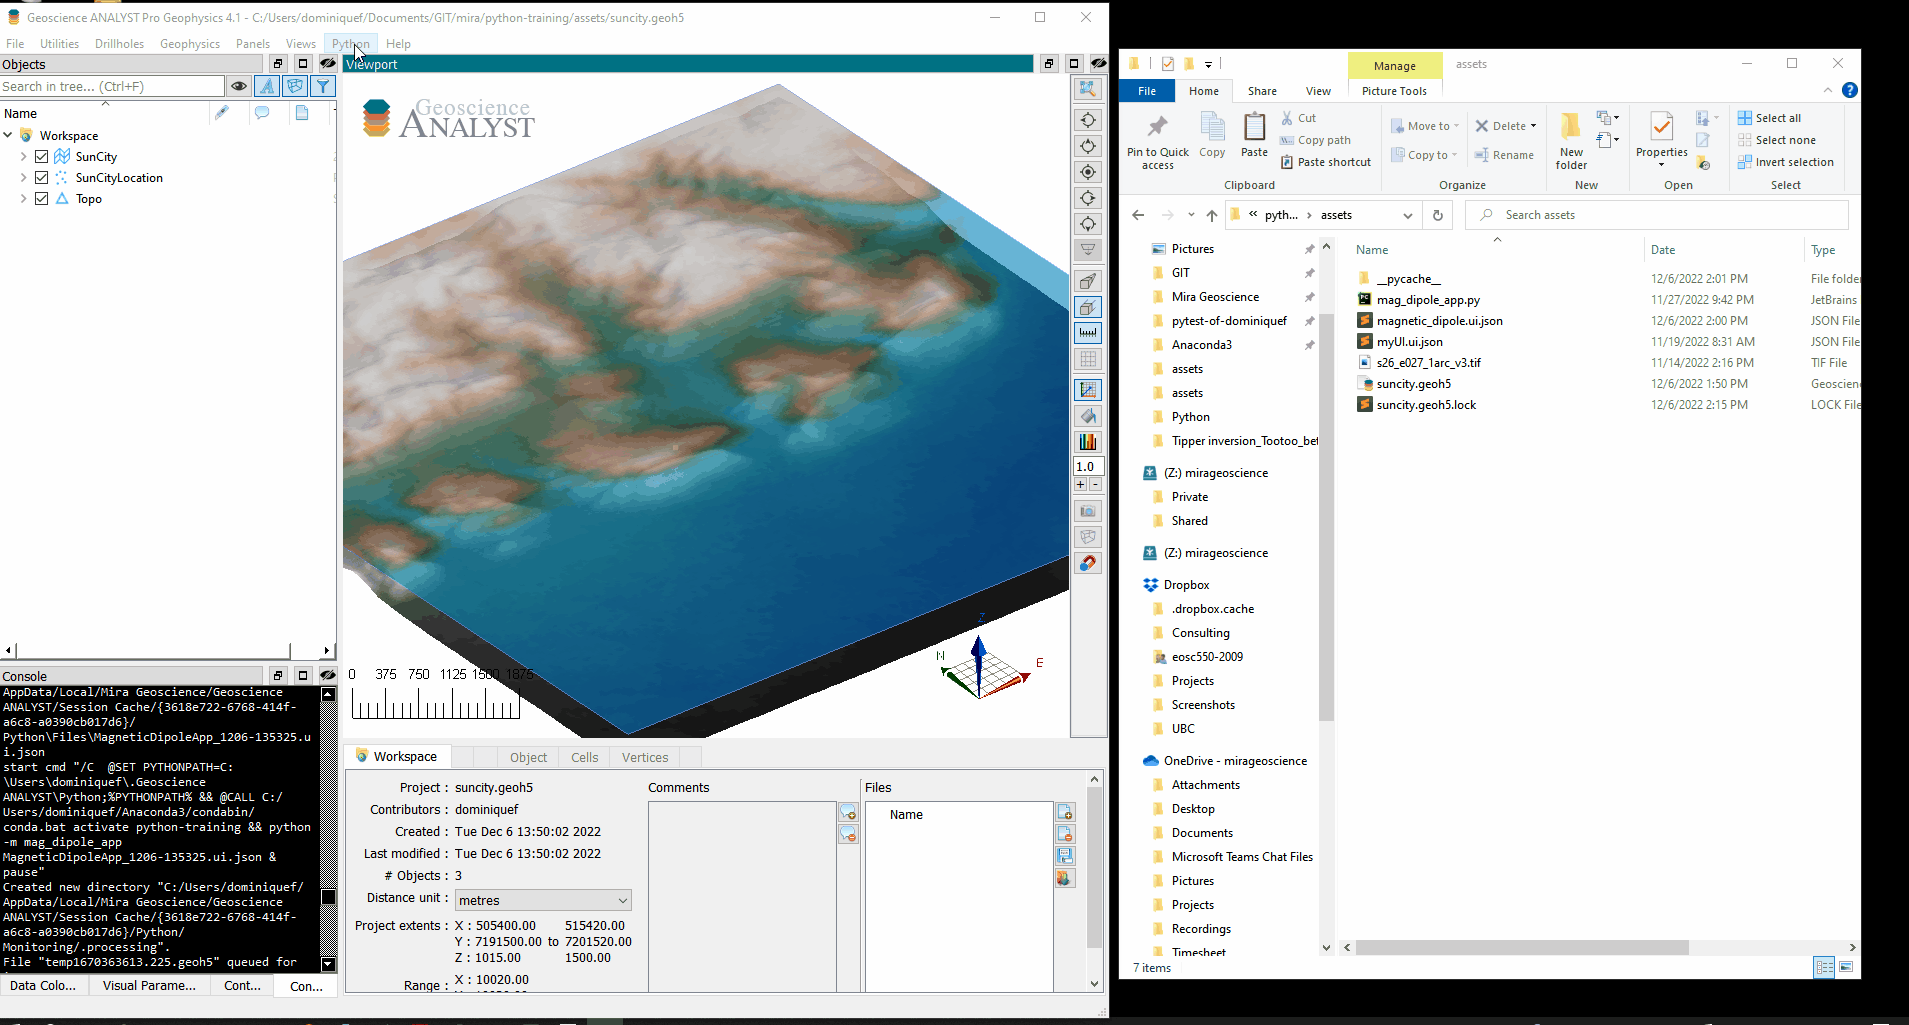The width and height of the screenshot is (1909, 1025).
Task: Open the Drillholes menu
Action: coord(119,44)
